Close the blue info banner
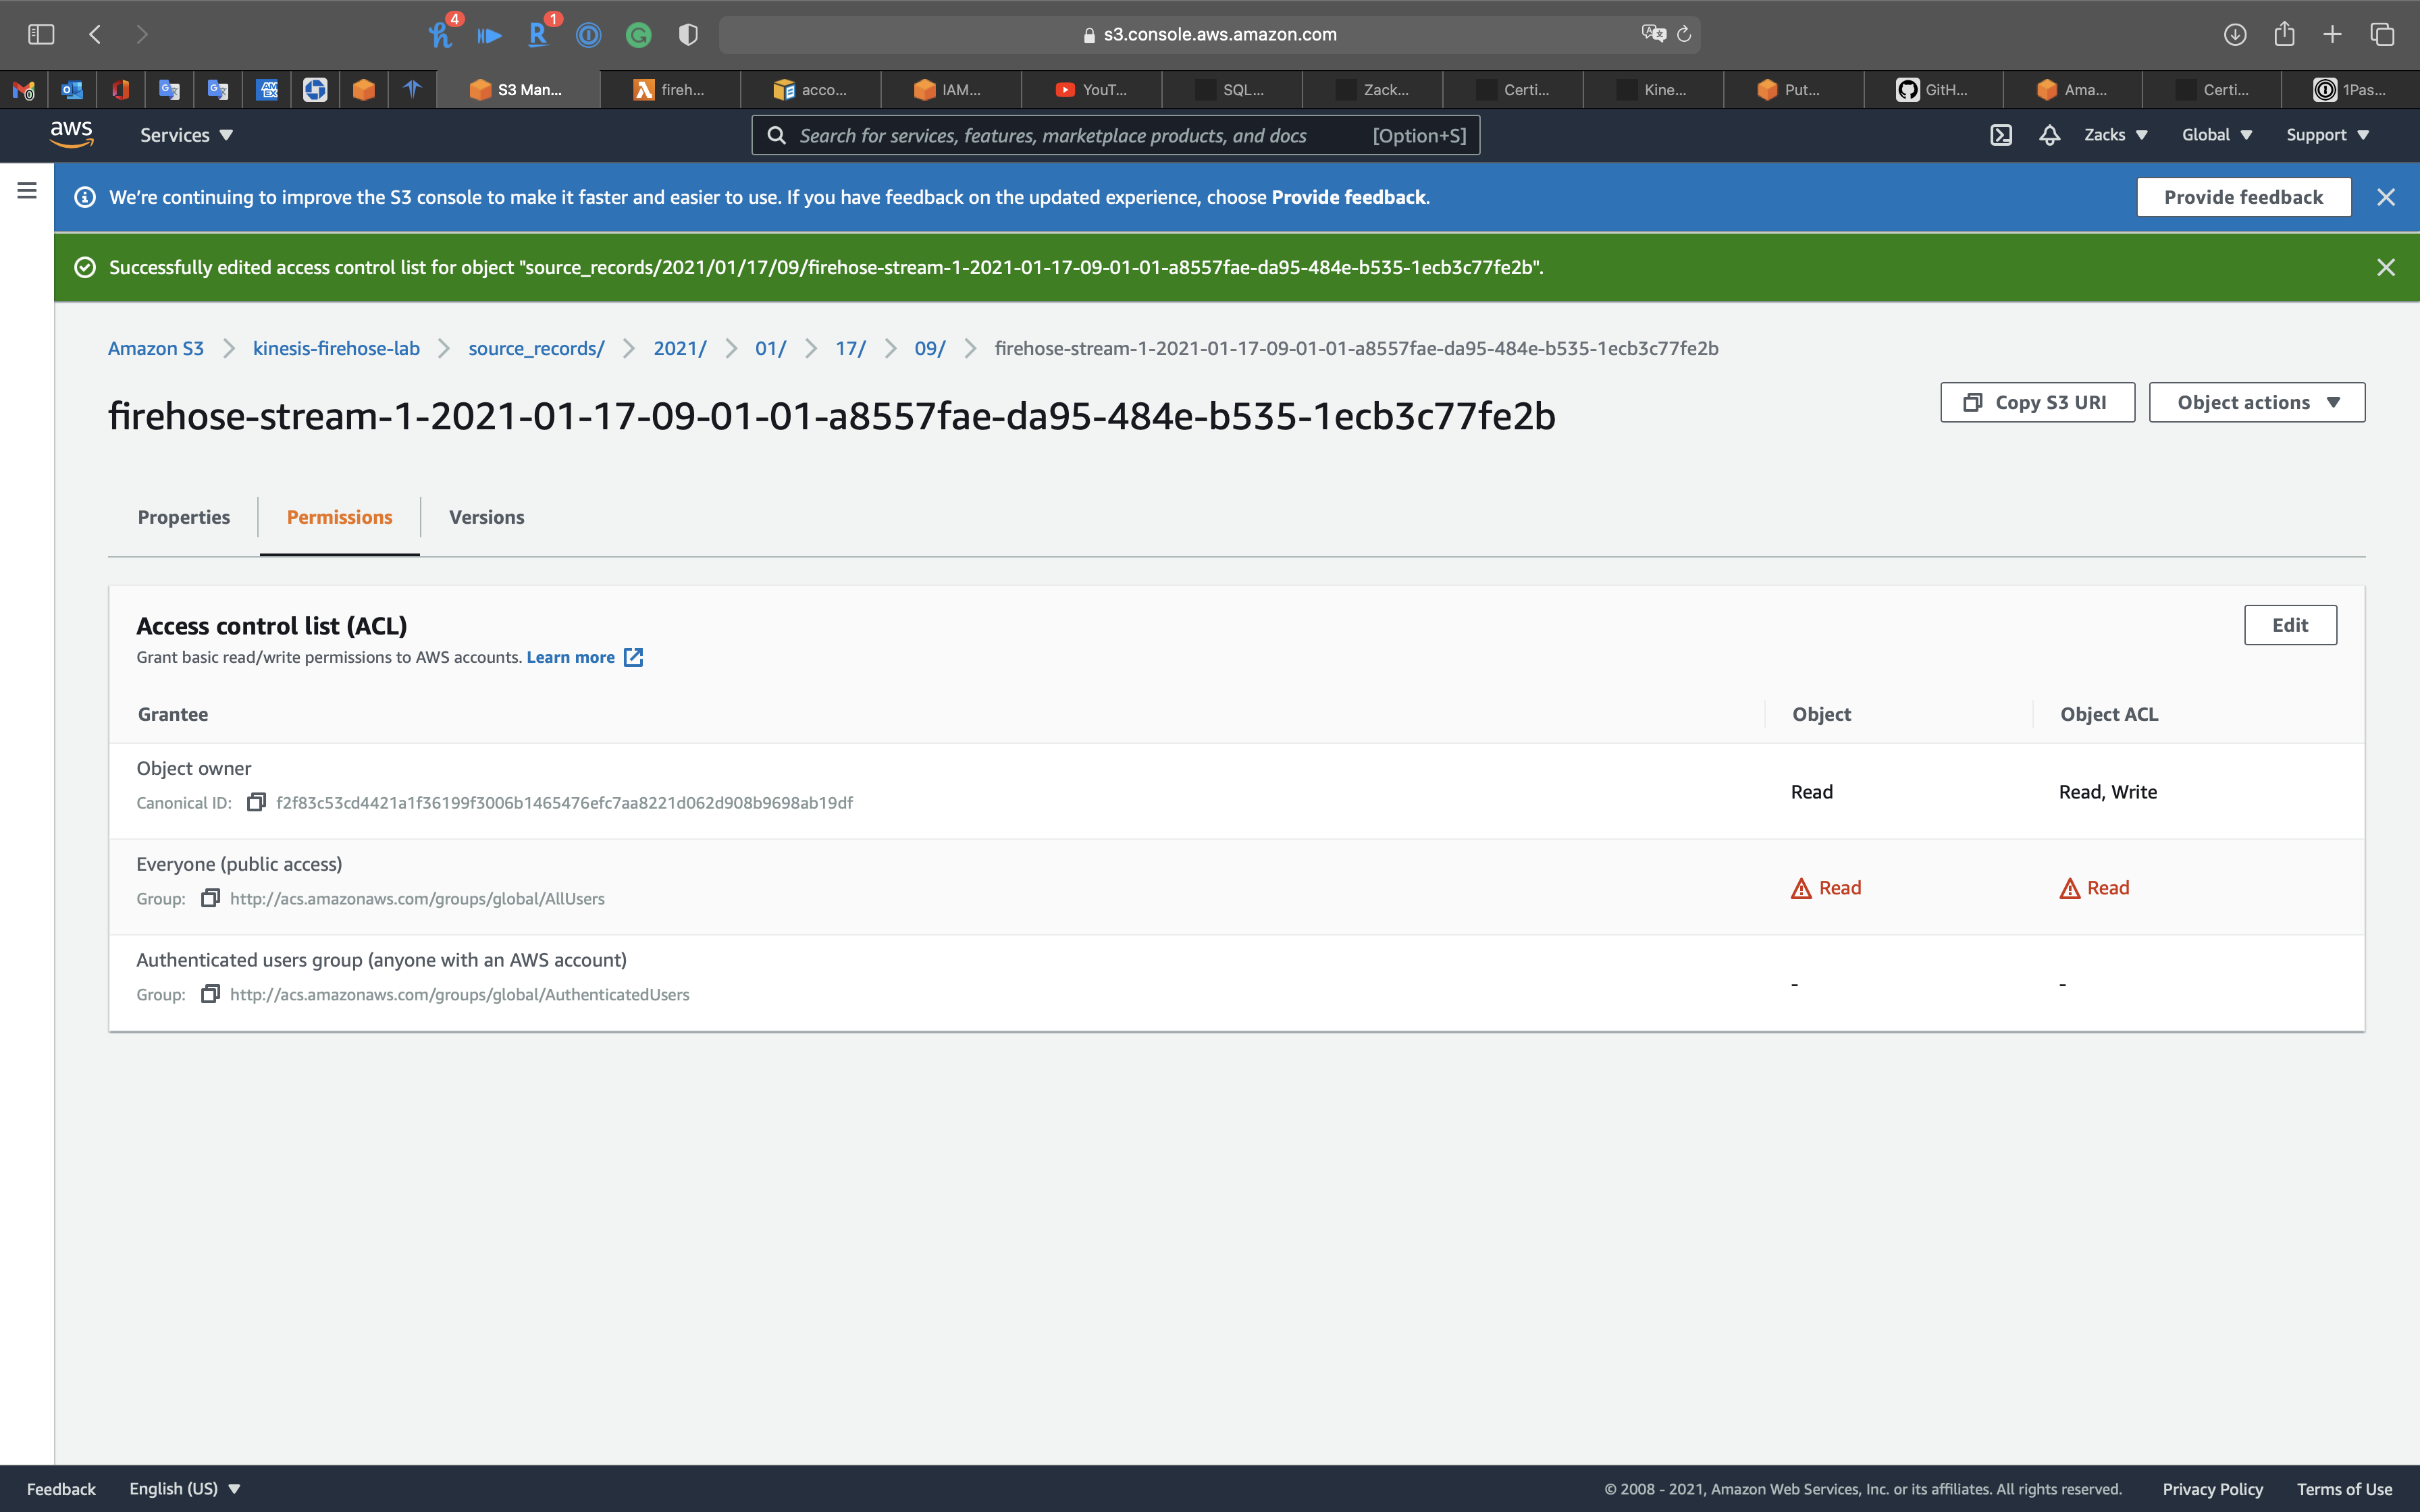Image resolution: width=2420 pixels, height=1512 pixels. [2385, 197]
